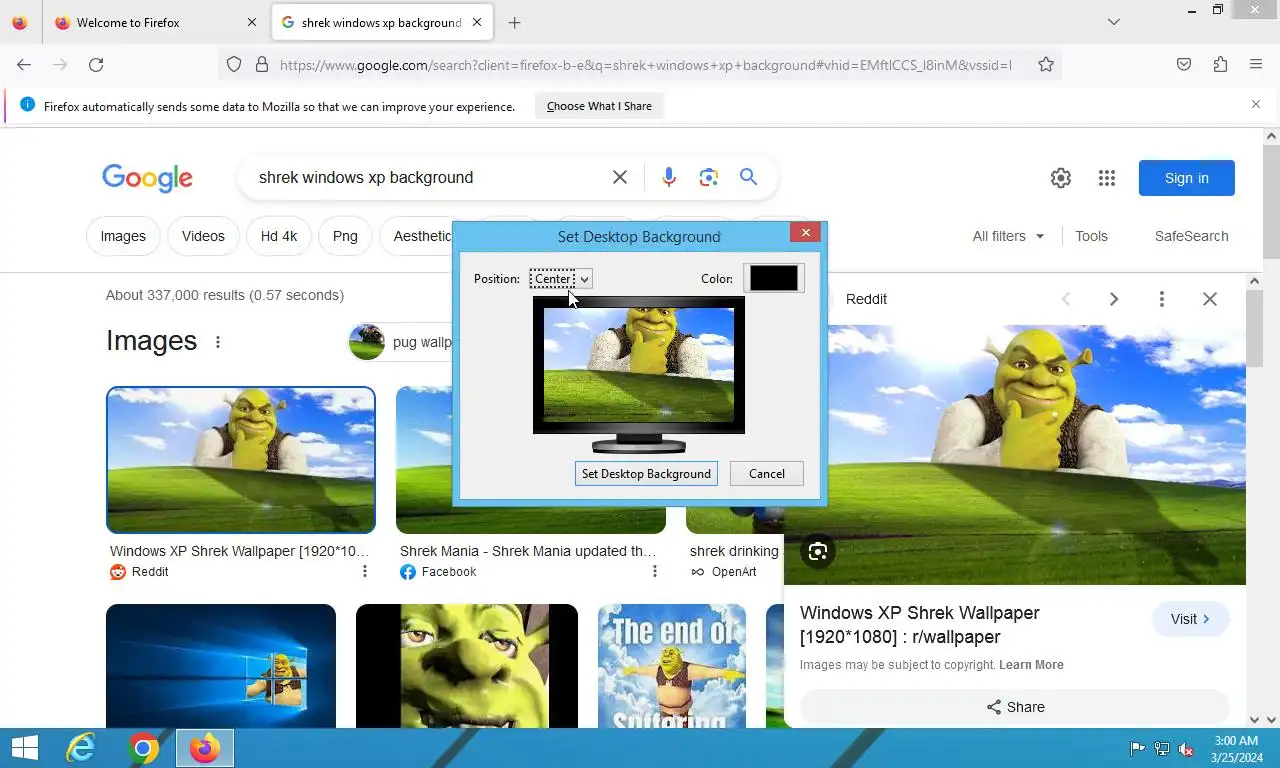Click the Google search text field

[430, 177]
